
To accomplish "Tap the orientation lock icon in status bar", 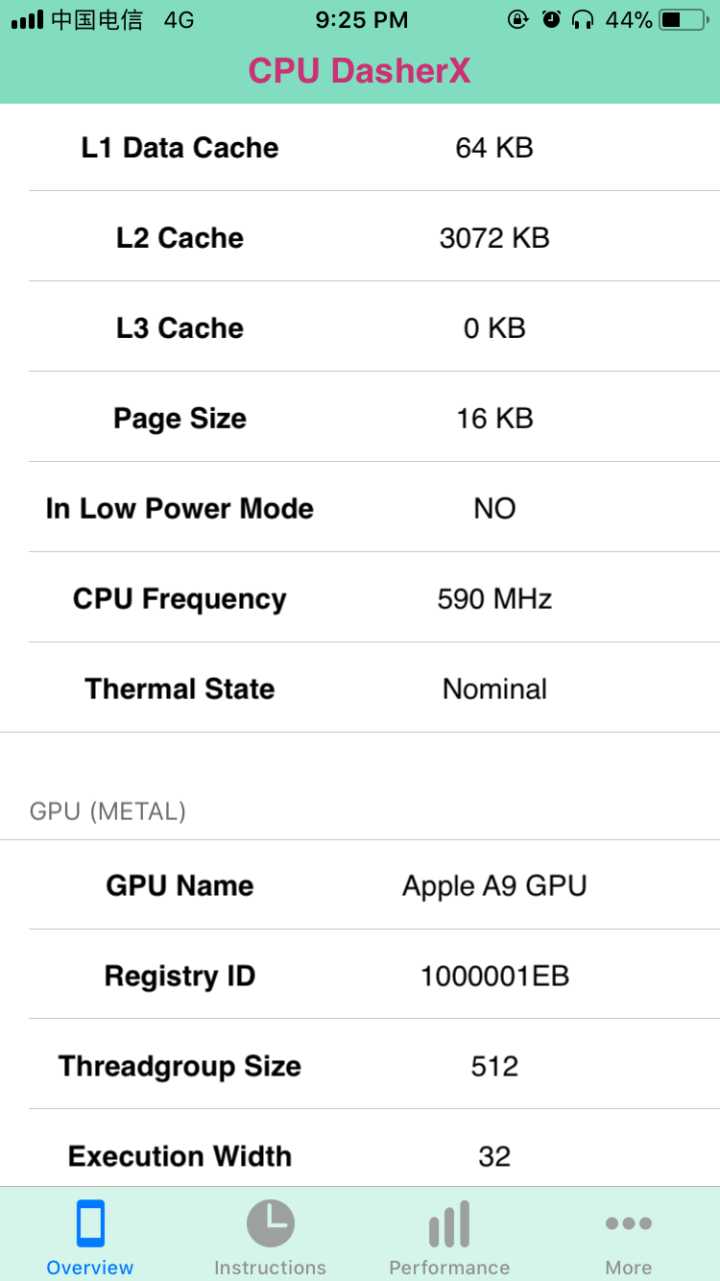I will [x=518, y=18].
